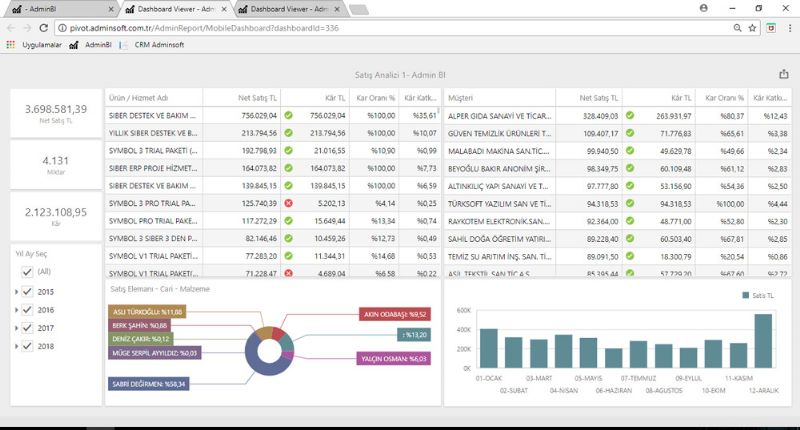Screen dimensions: 800x430
Task: Click SABRİ DEĞİRMEN donut label
Action: tap(148, 384)
